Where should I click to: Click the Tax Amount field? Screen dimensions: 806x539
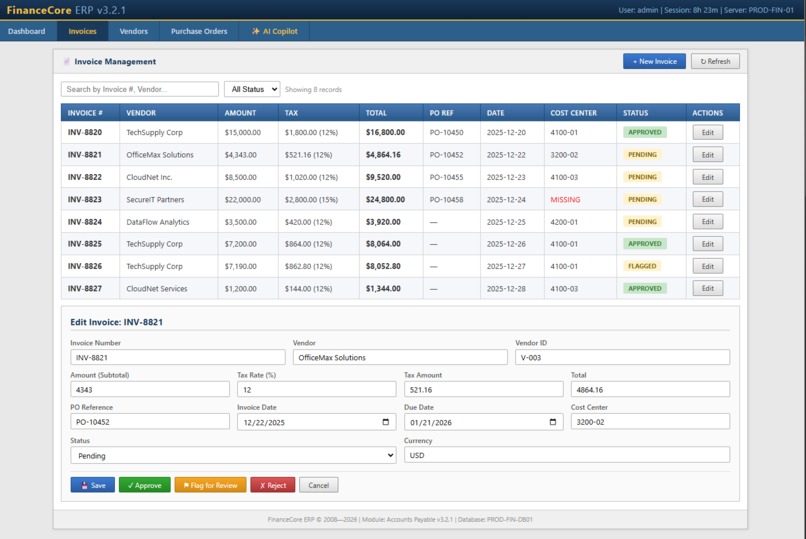[484, 389]
